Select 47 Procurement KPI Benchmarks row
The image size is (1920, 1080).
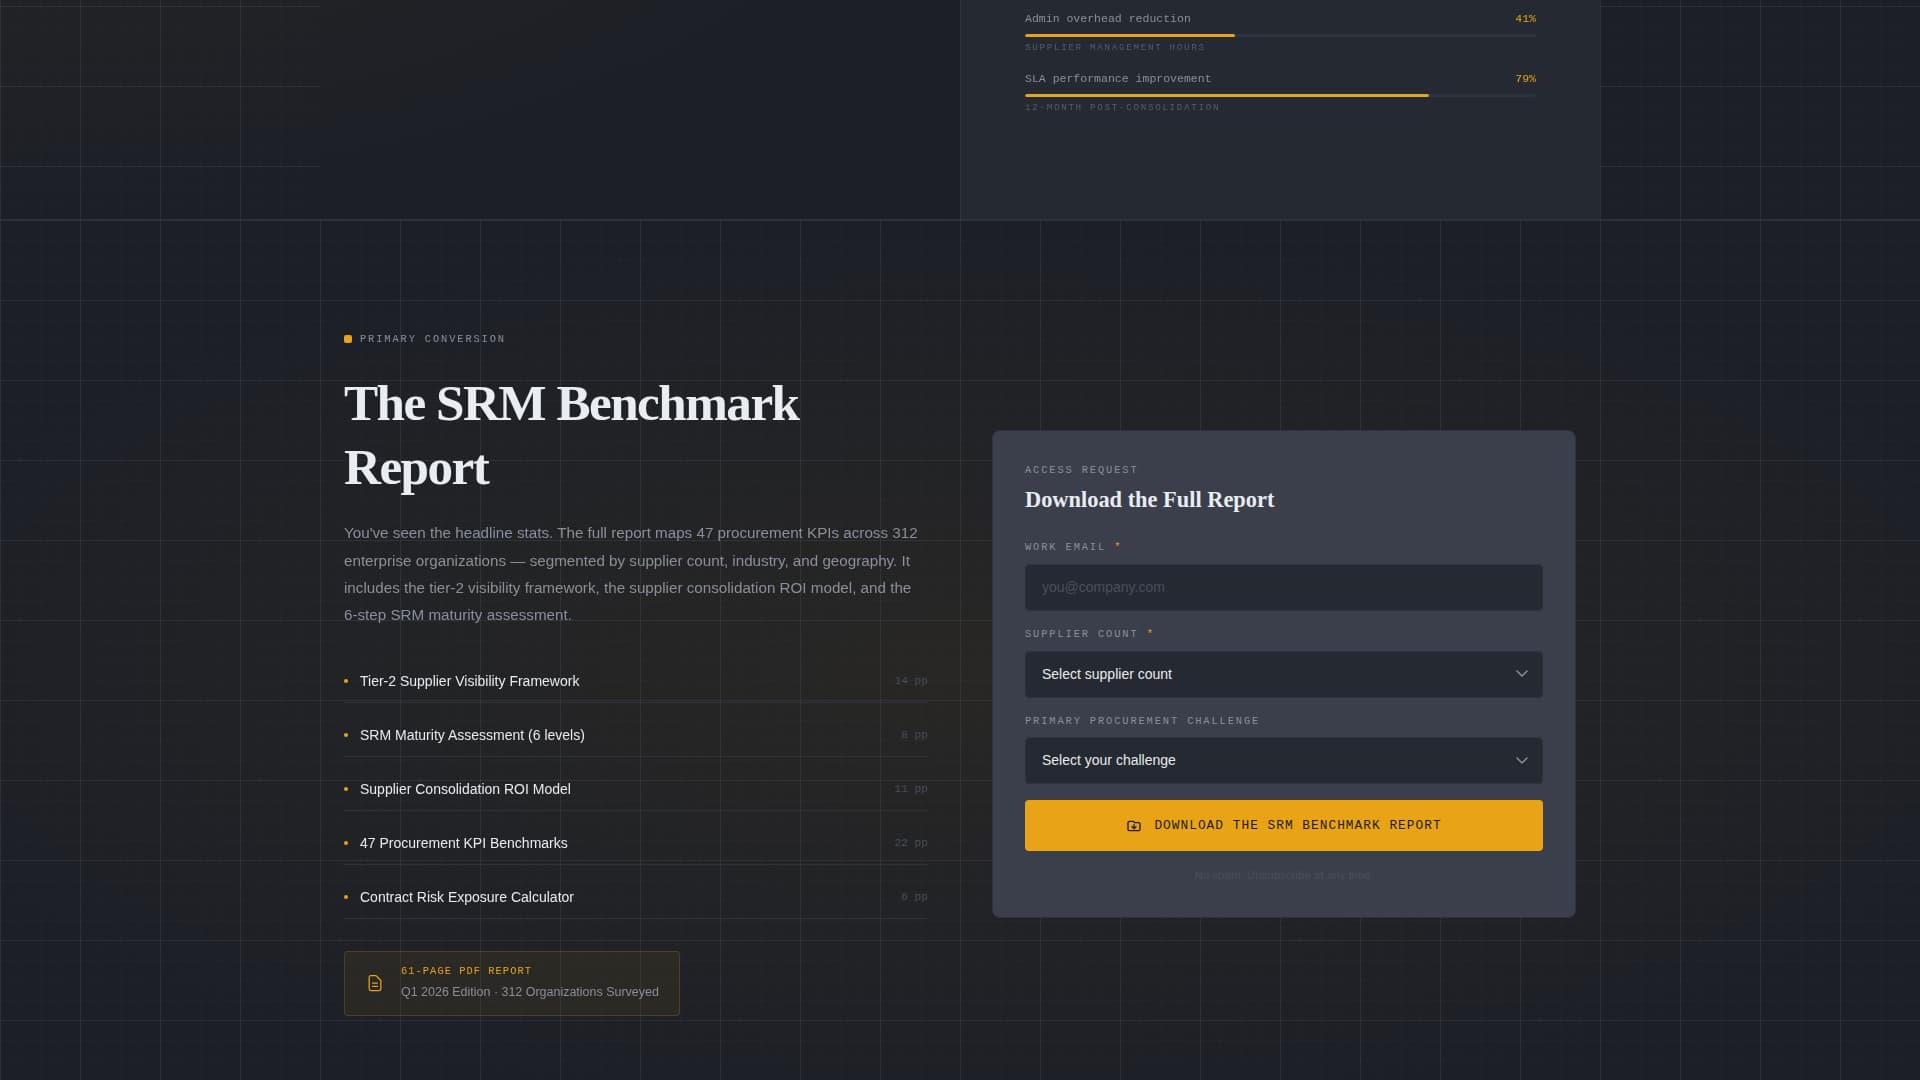636,843
